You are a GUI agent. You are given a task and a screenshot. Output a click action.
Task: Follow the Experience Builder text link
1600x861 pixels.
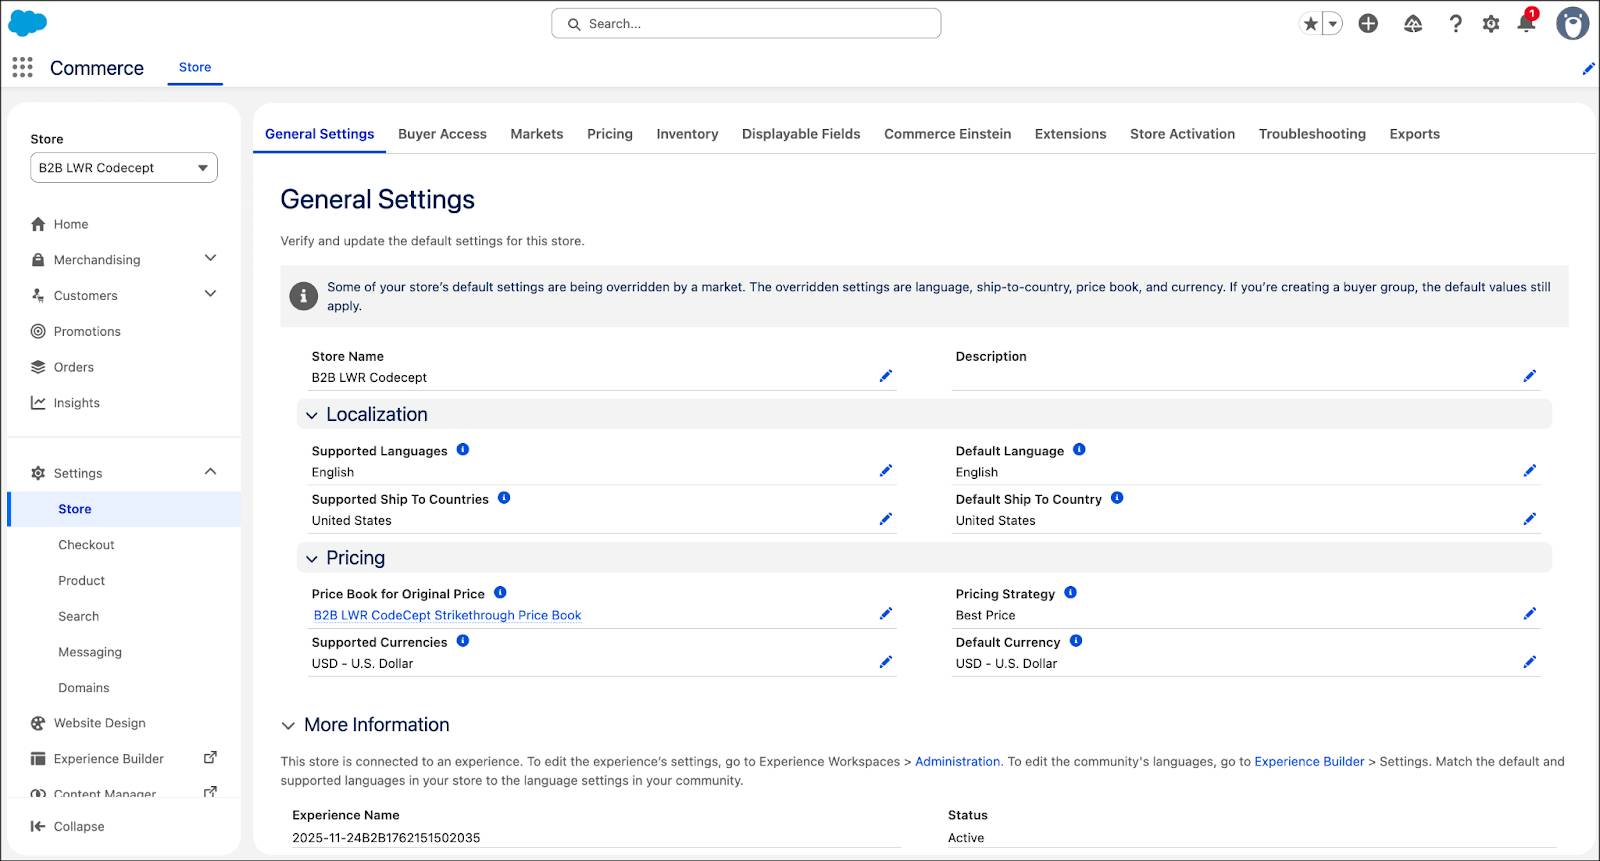point(1309,761)
